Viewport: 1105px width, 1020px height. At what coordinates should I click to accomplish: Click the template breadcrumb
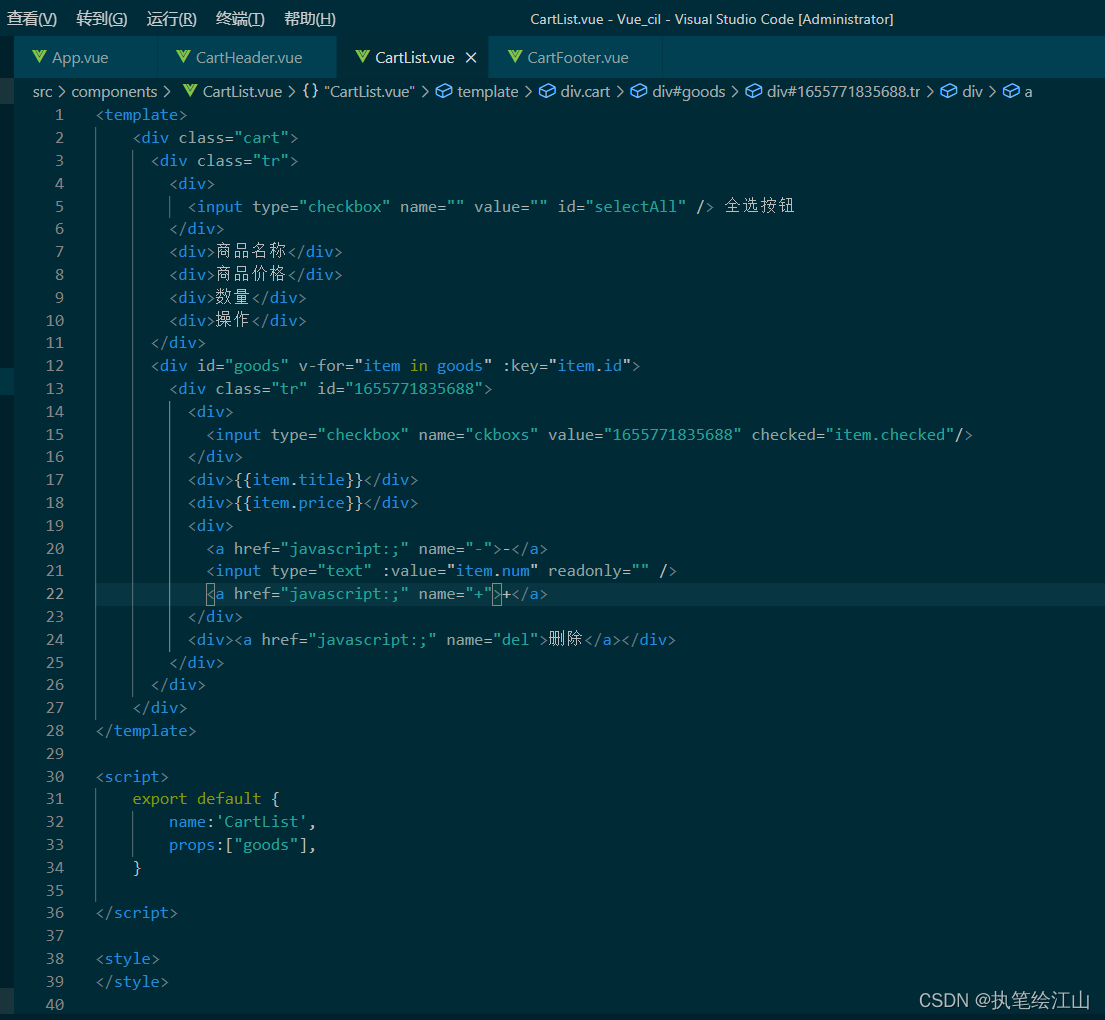pos(487,92)
